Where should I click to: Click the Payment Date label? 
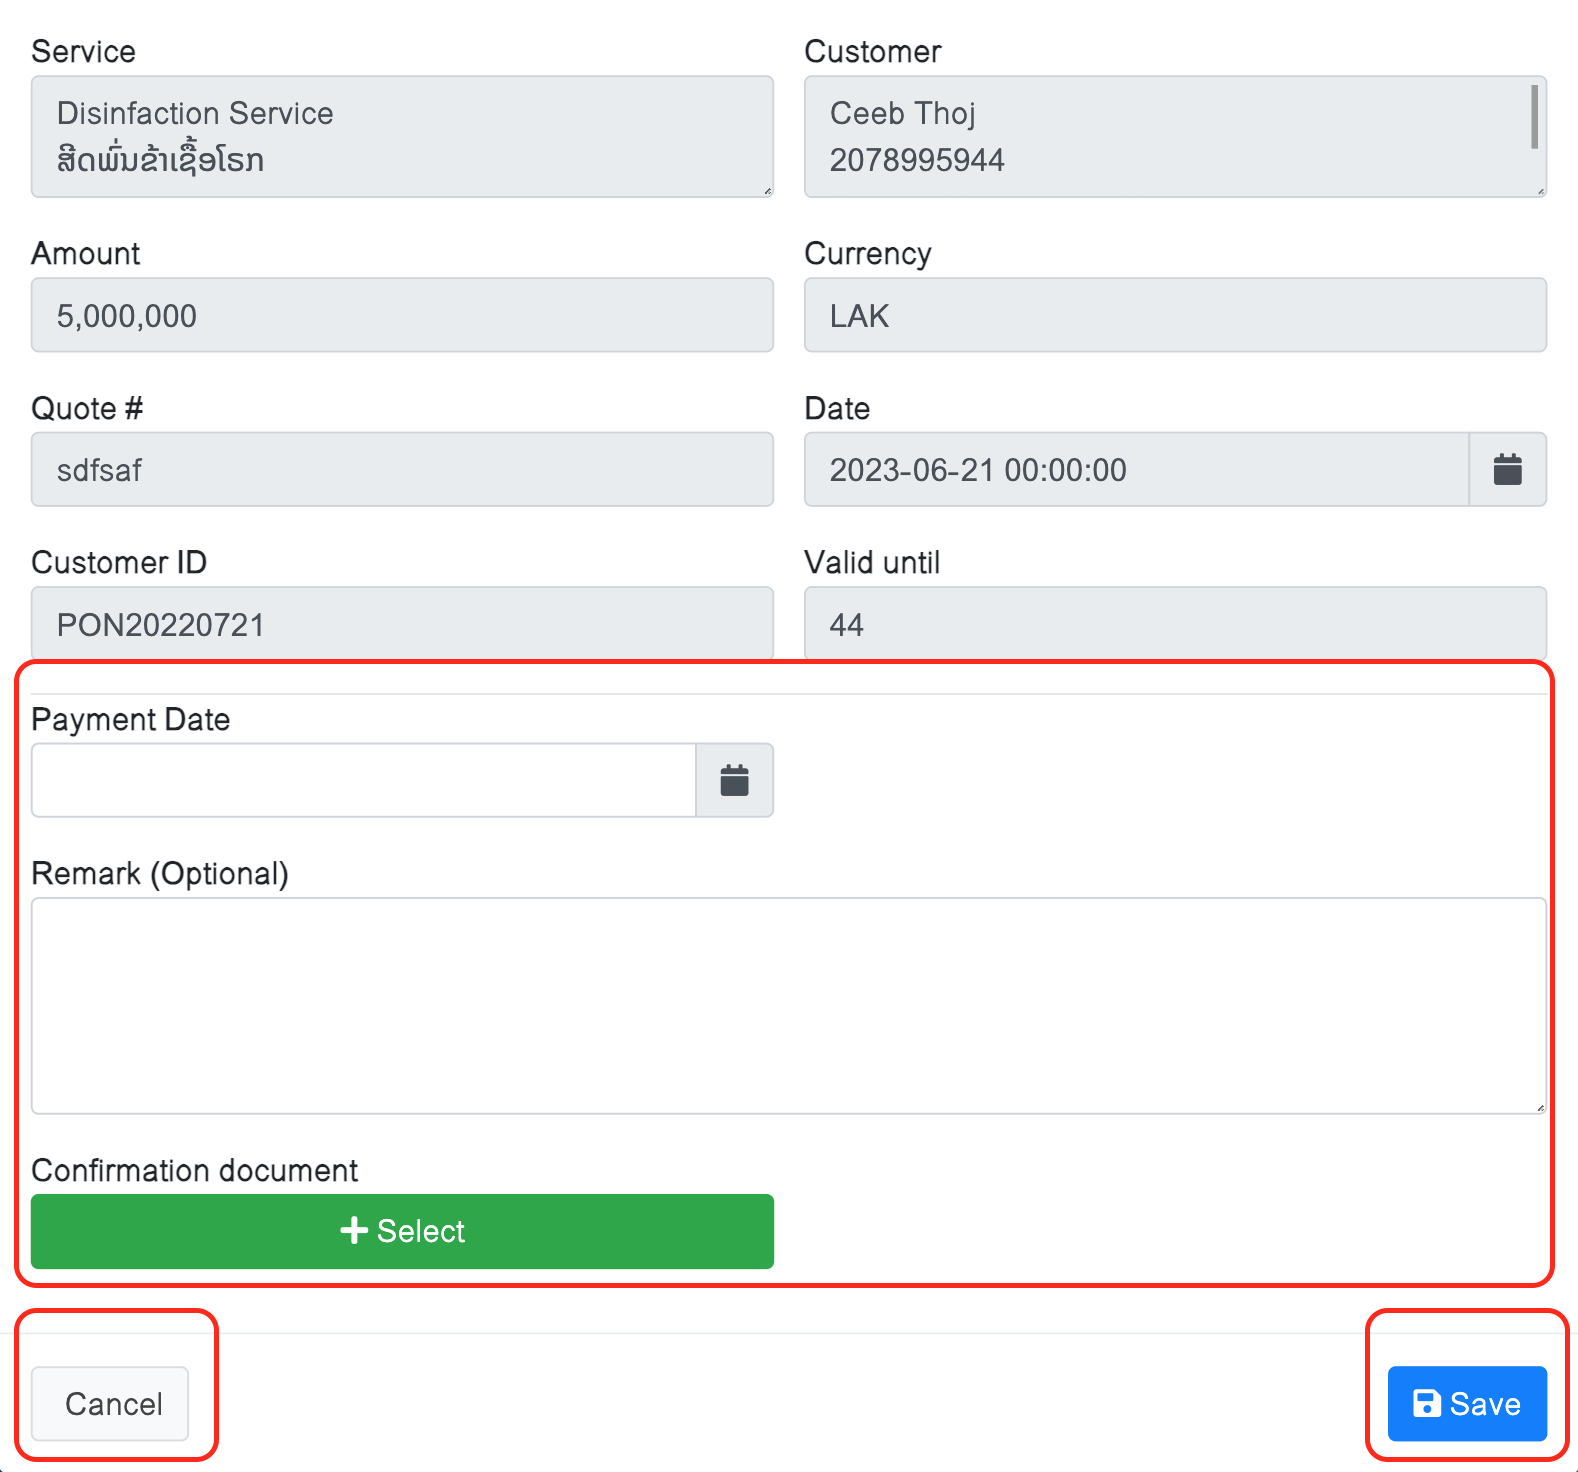coord(131,719)
